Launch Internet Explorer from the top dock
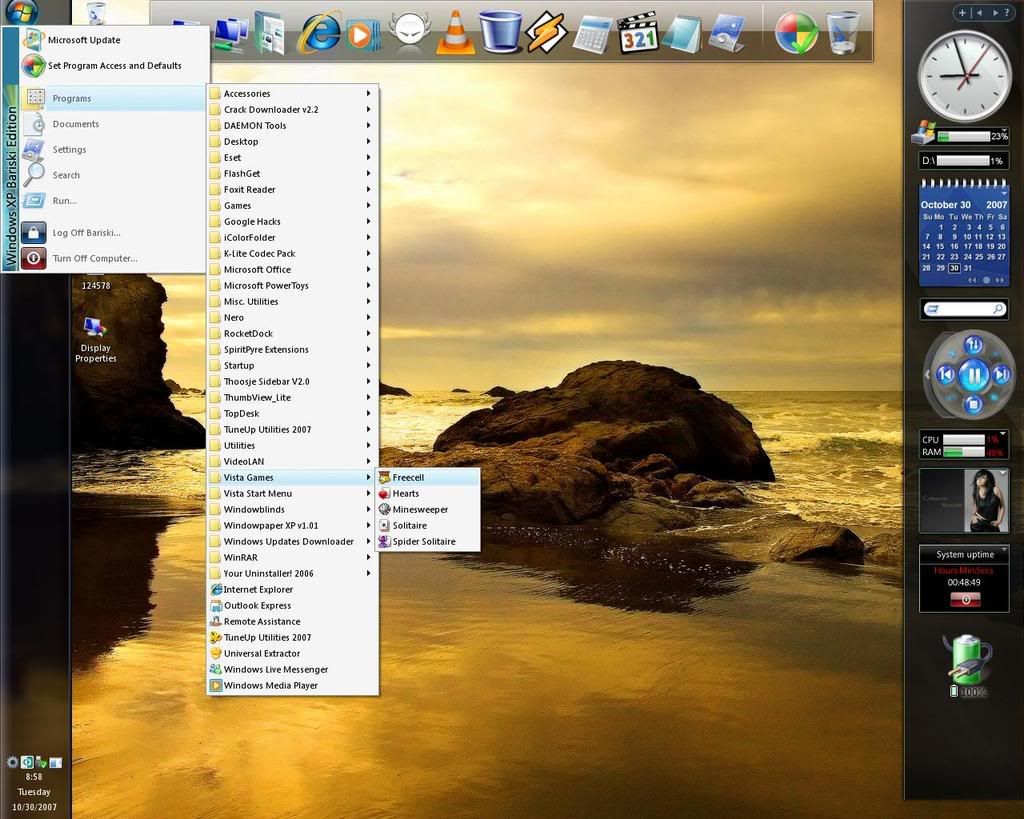This screenshot has width=1024, height=819. (x=319, y=32)
